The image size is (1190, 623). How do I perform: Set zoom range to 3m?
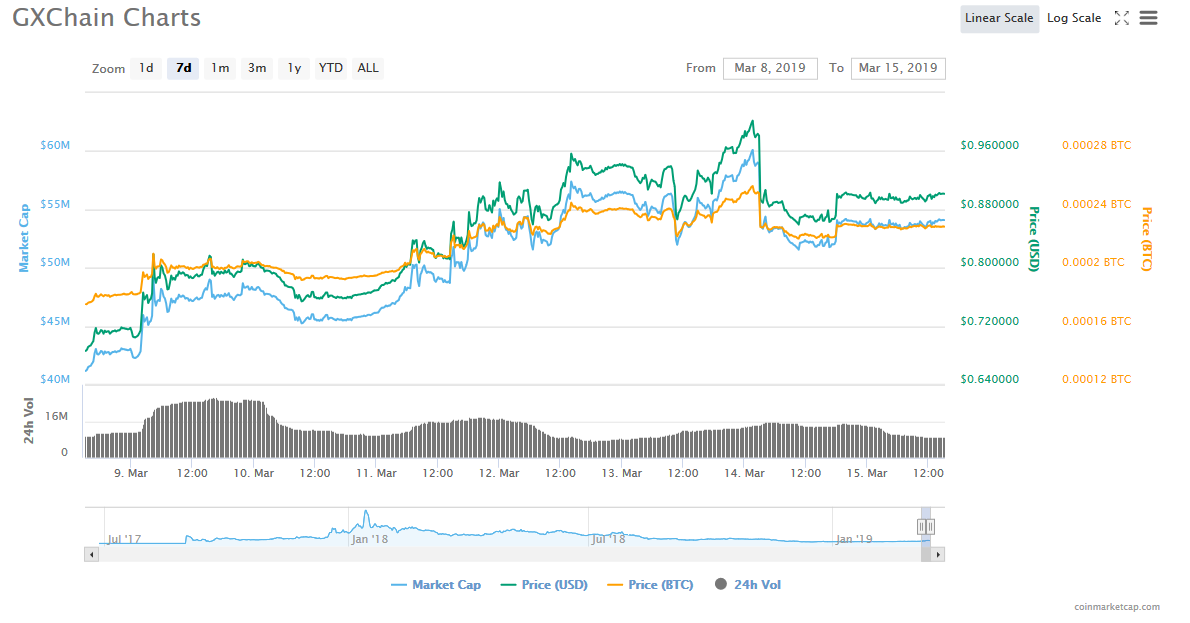click(x=257, y=68)
